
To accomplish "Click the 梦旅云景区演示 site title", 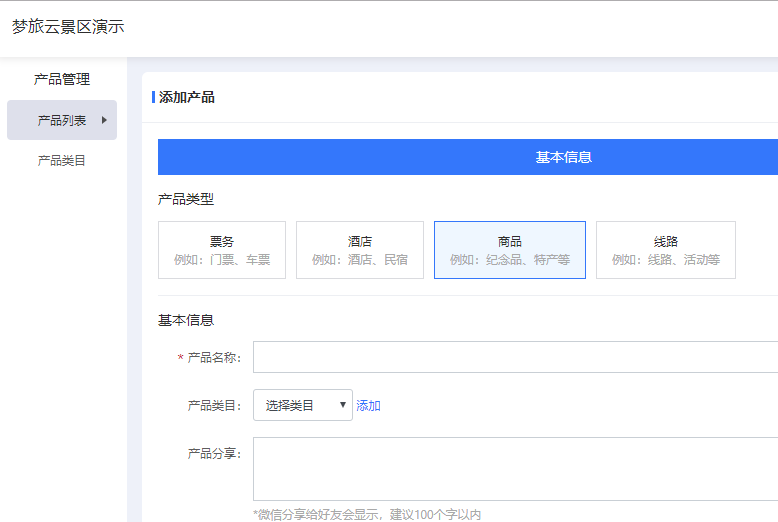I will pyautogui.click(x=68, y=26).
